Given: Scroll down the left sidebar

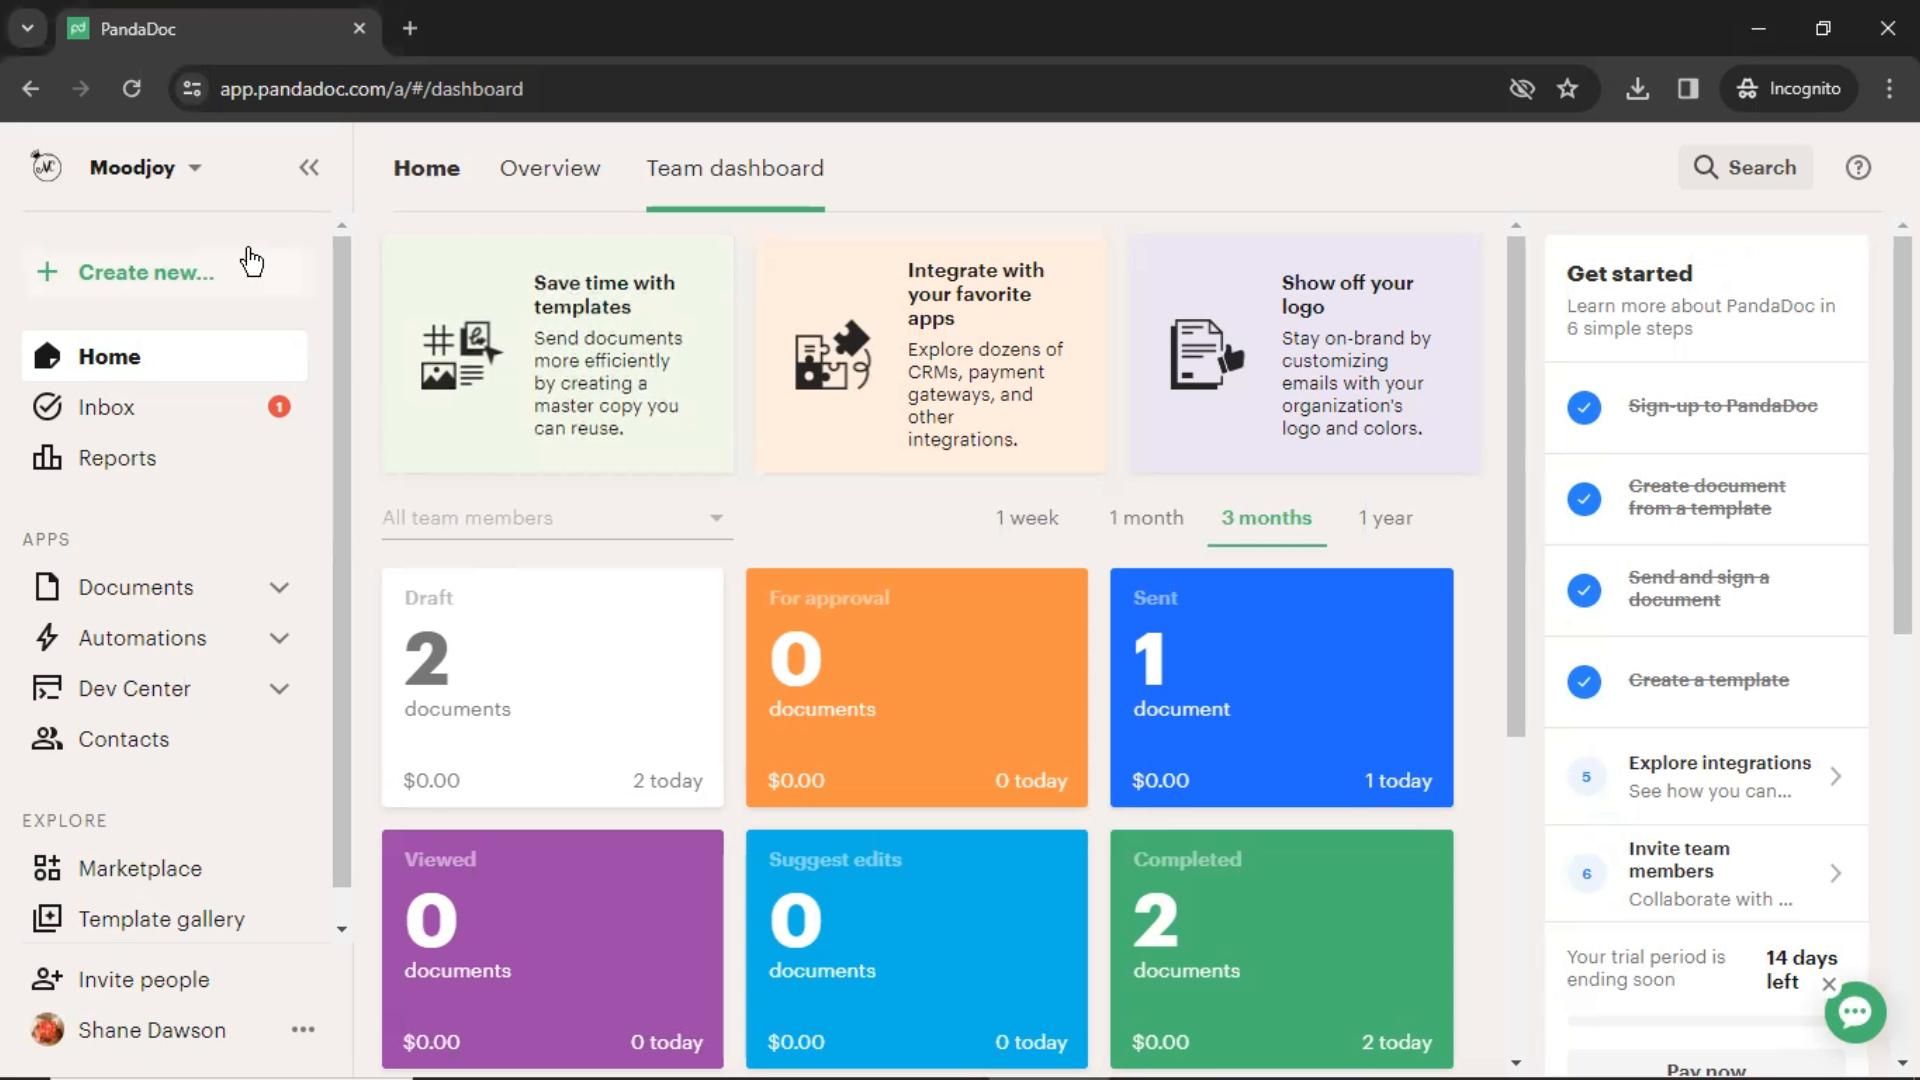Looking at the screenshot, I should (340, 927).
